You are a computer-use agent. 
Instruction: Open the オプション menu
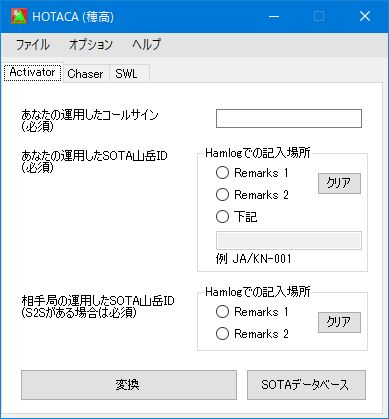91,45
